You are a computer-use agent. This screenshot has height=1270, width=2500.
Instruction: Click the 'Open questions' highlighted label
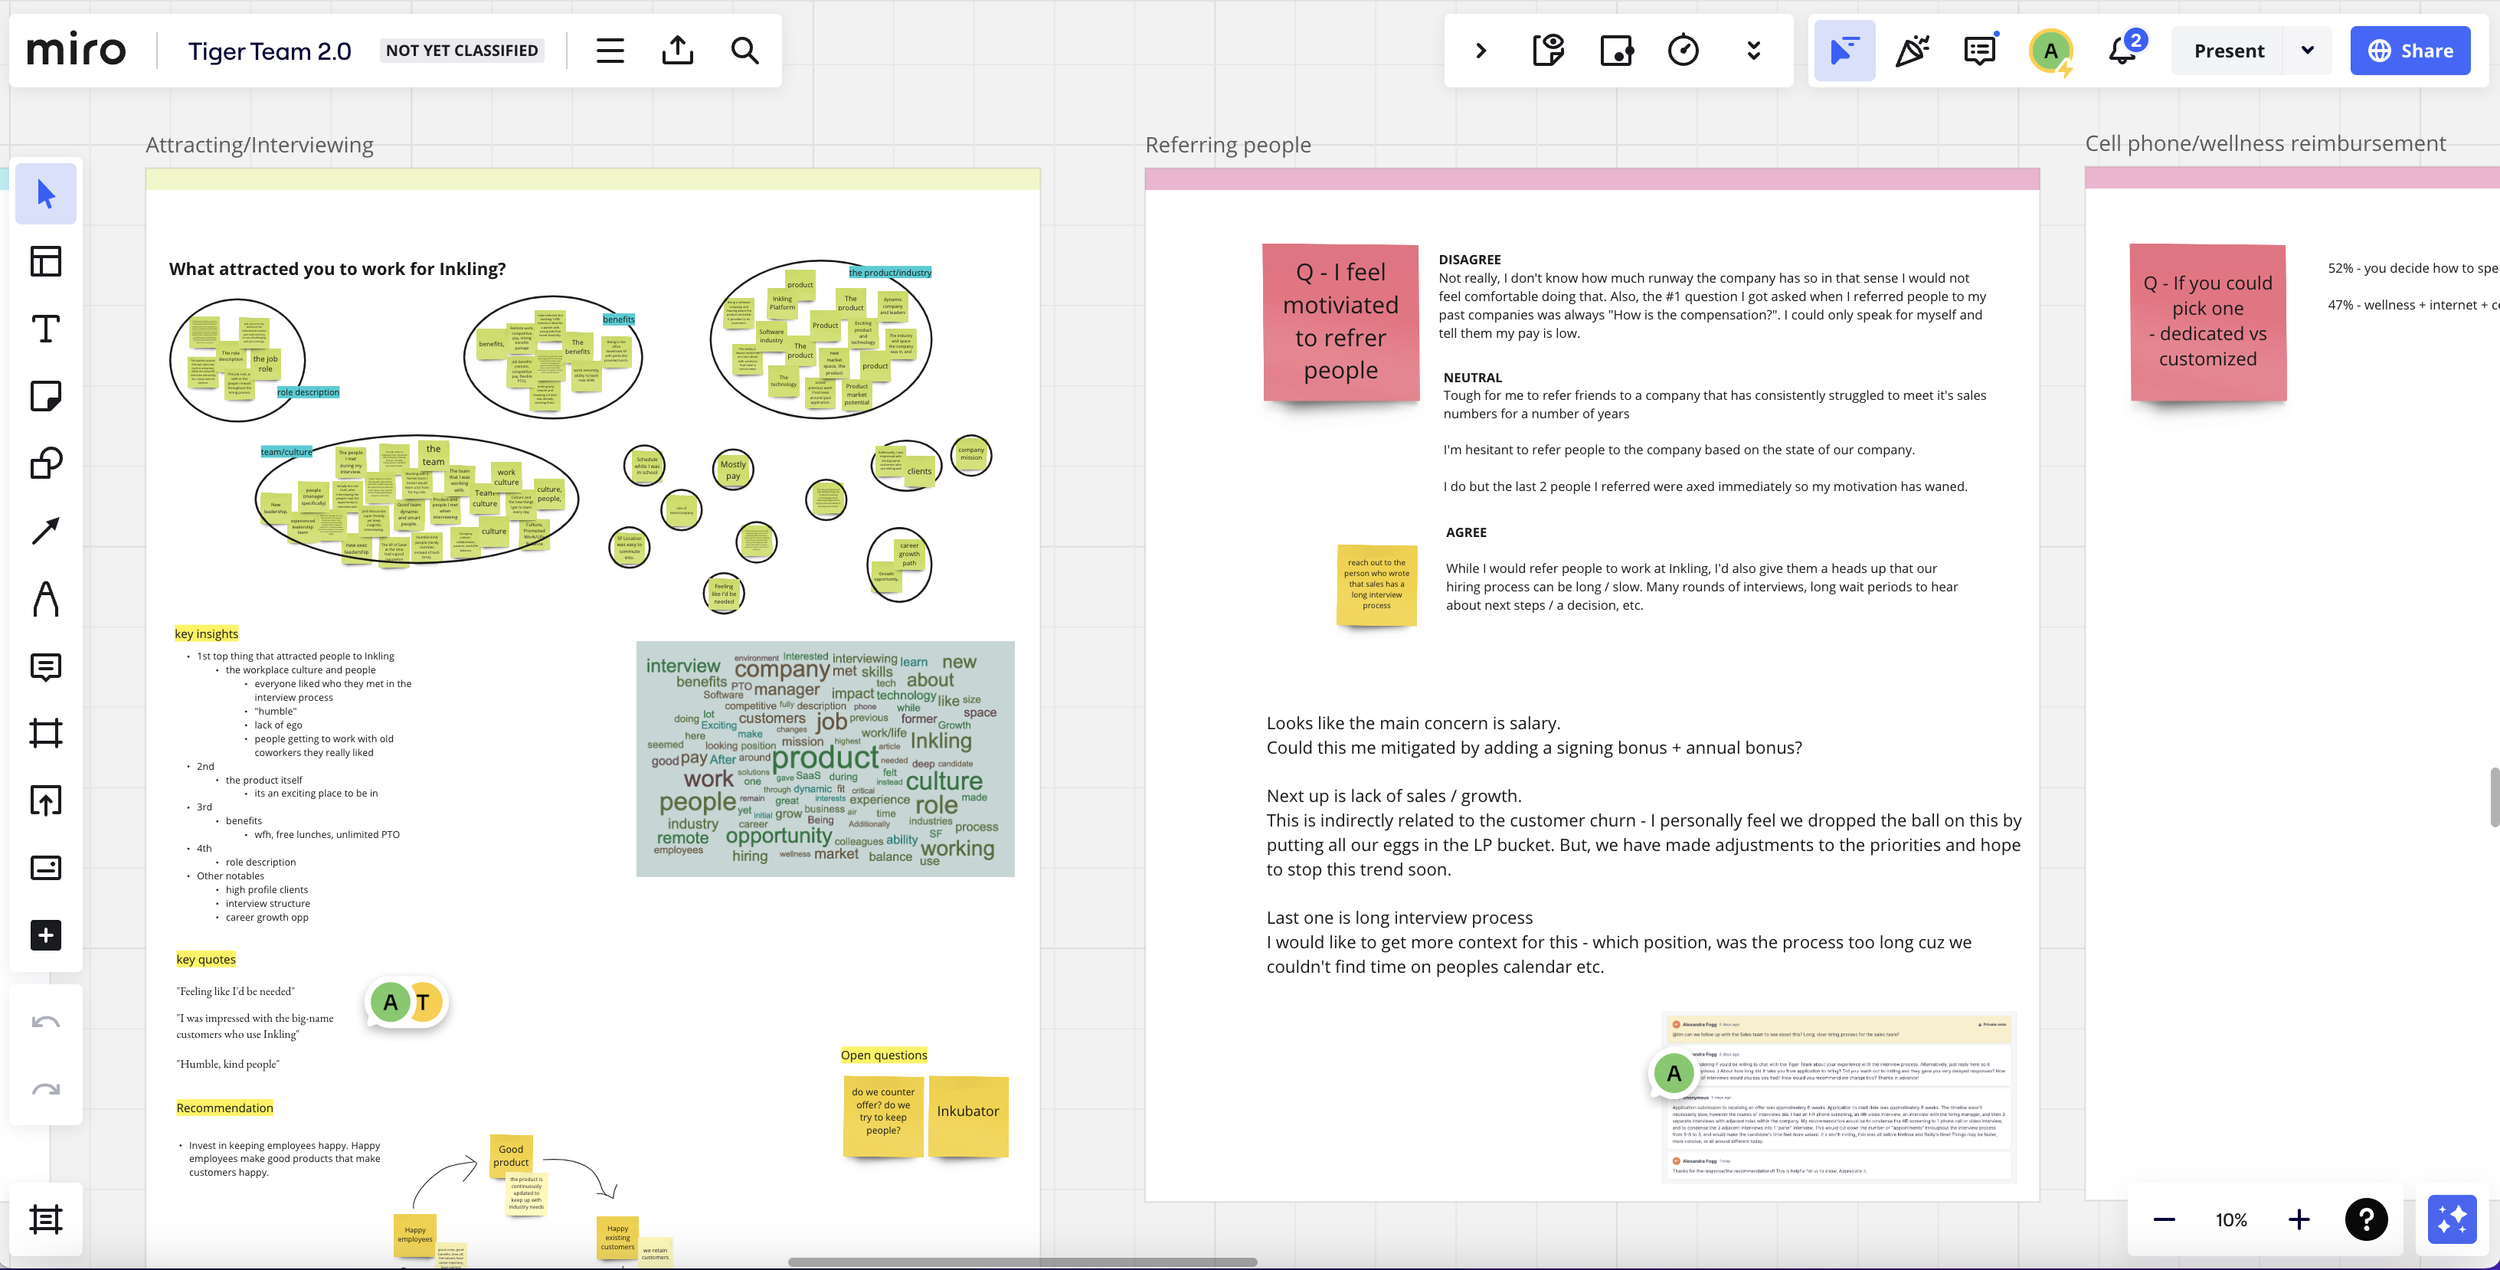pos(884,1055)
